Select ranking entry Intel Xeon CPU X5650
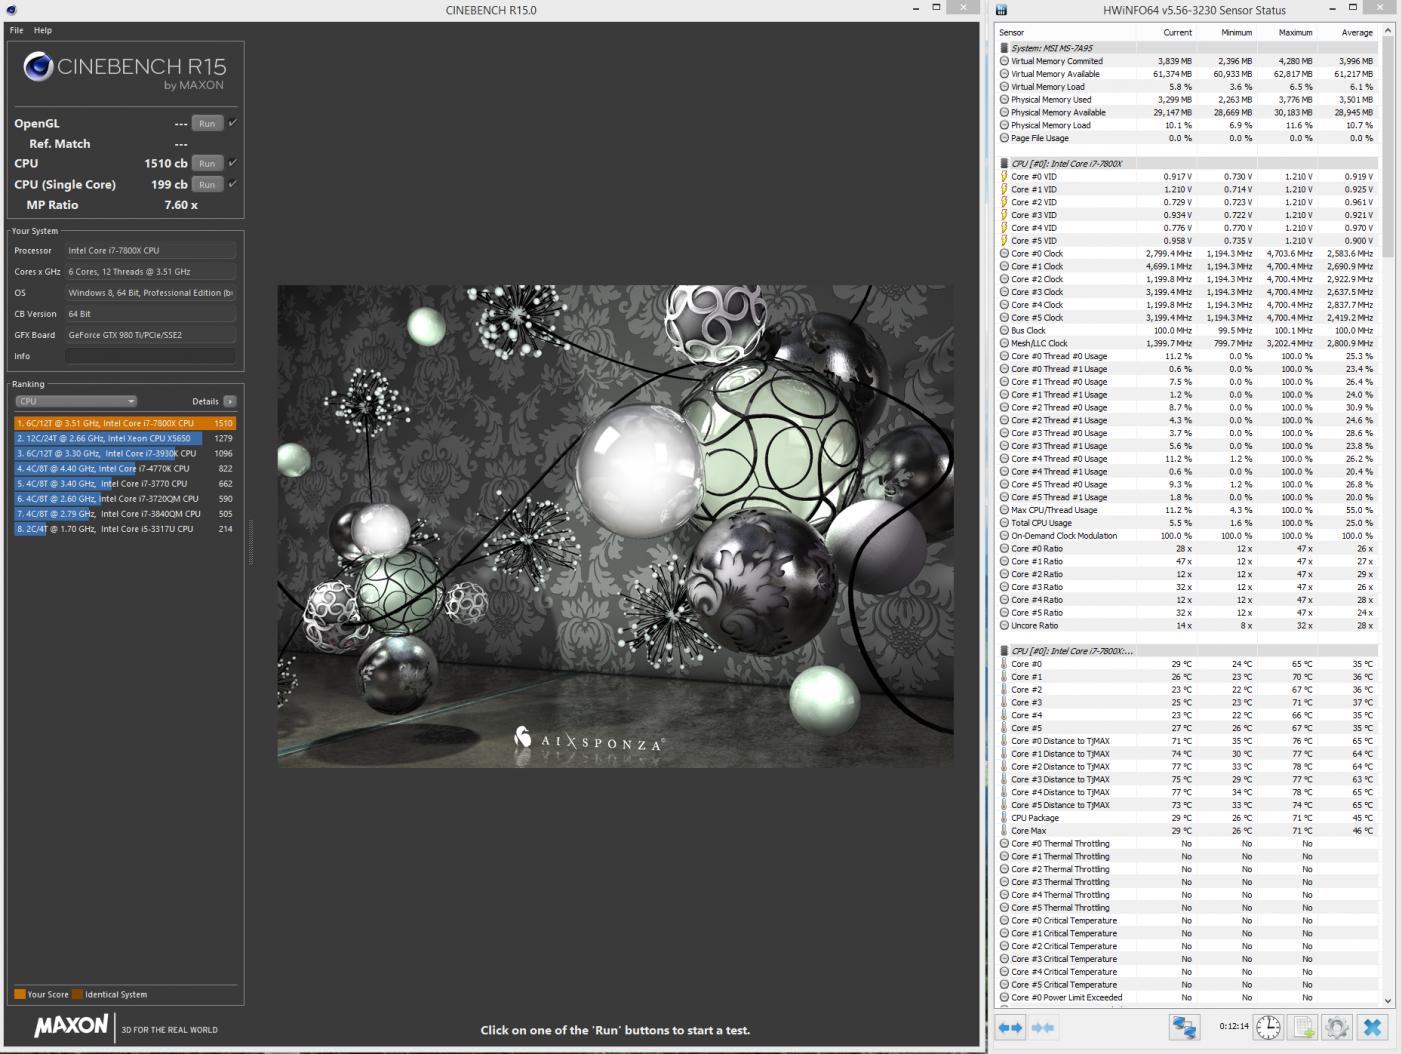1402x1054 pixels. [125, 438]
